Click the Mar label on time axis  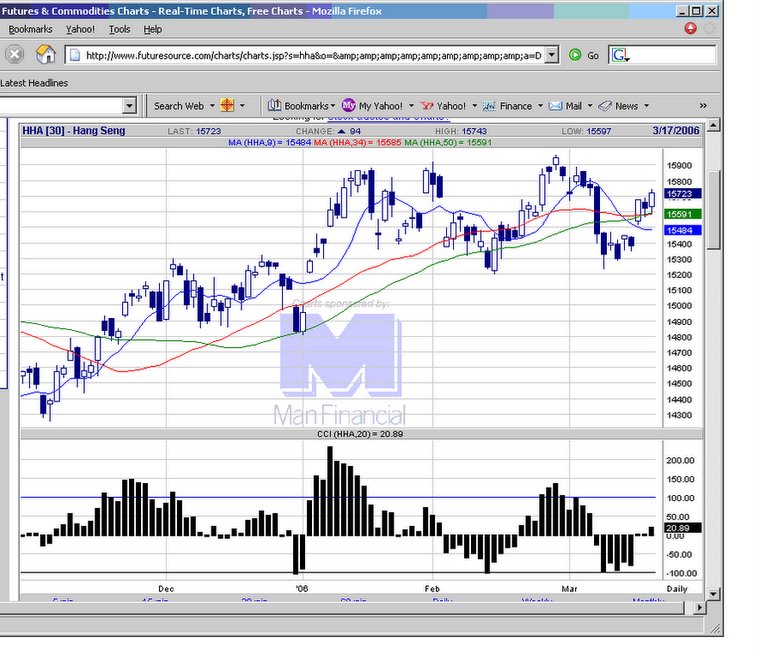click(x=569, y=589)
